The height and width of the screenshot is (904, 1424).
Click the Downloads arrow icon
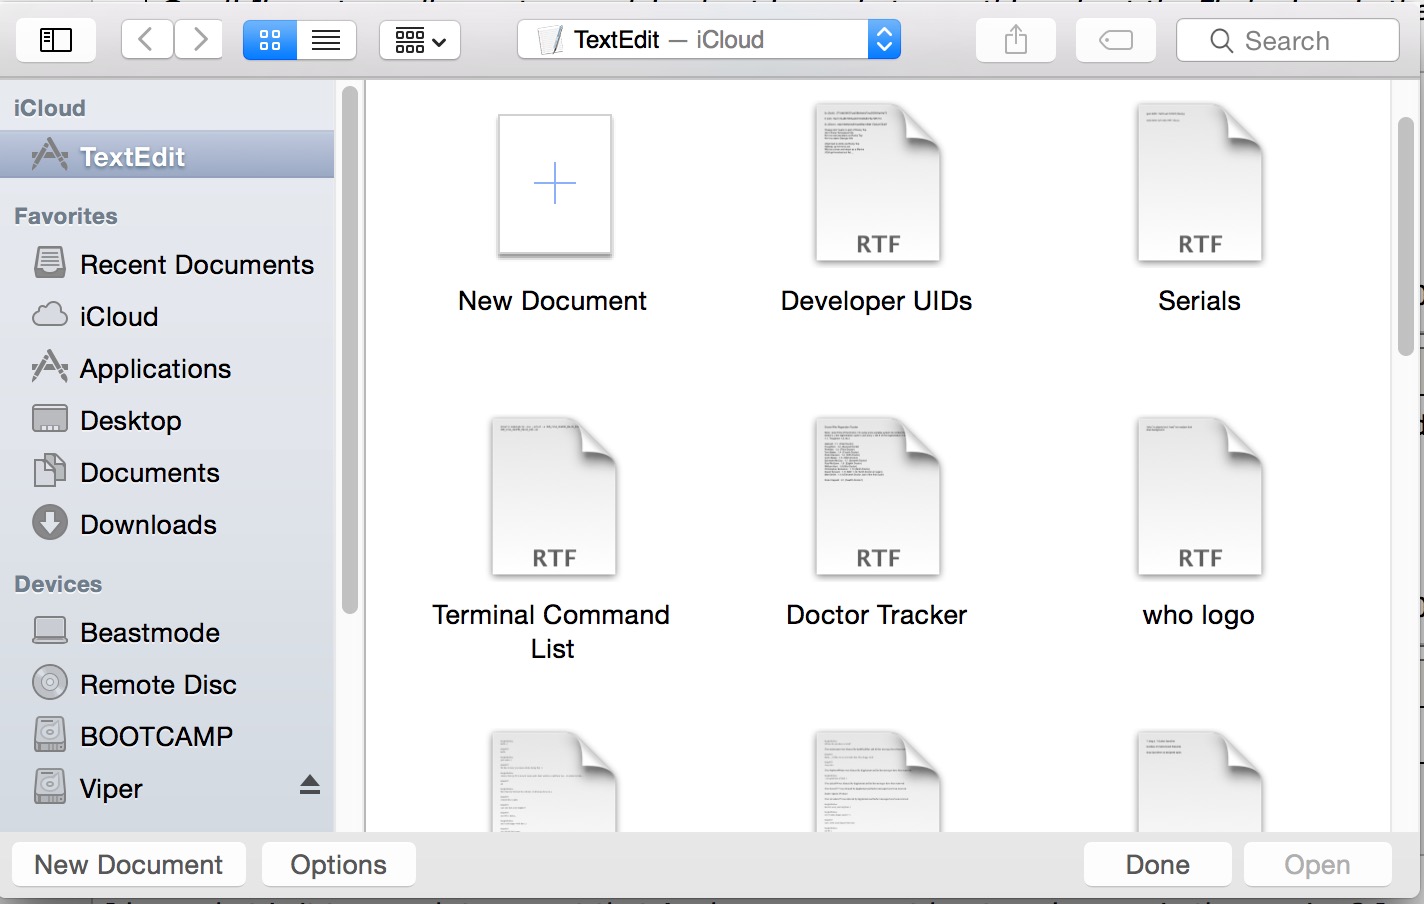pos(50,523)
